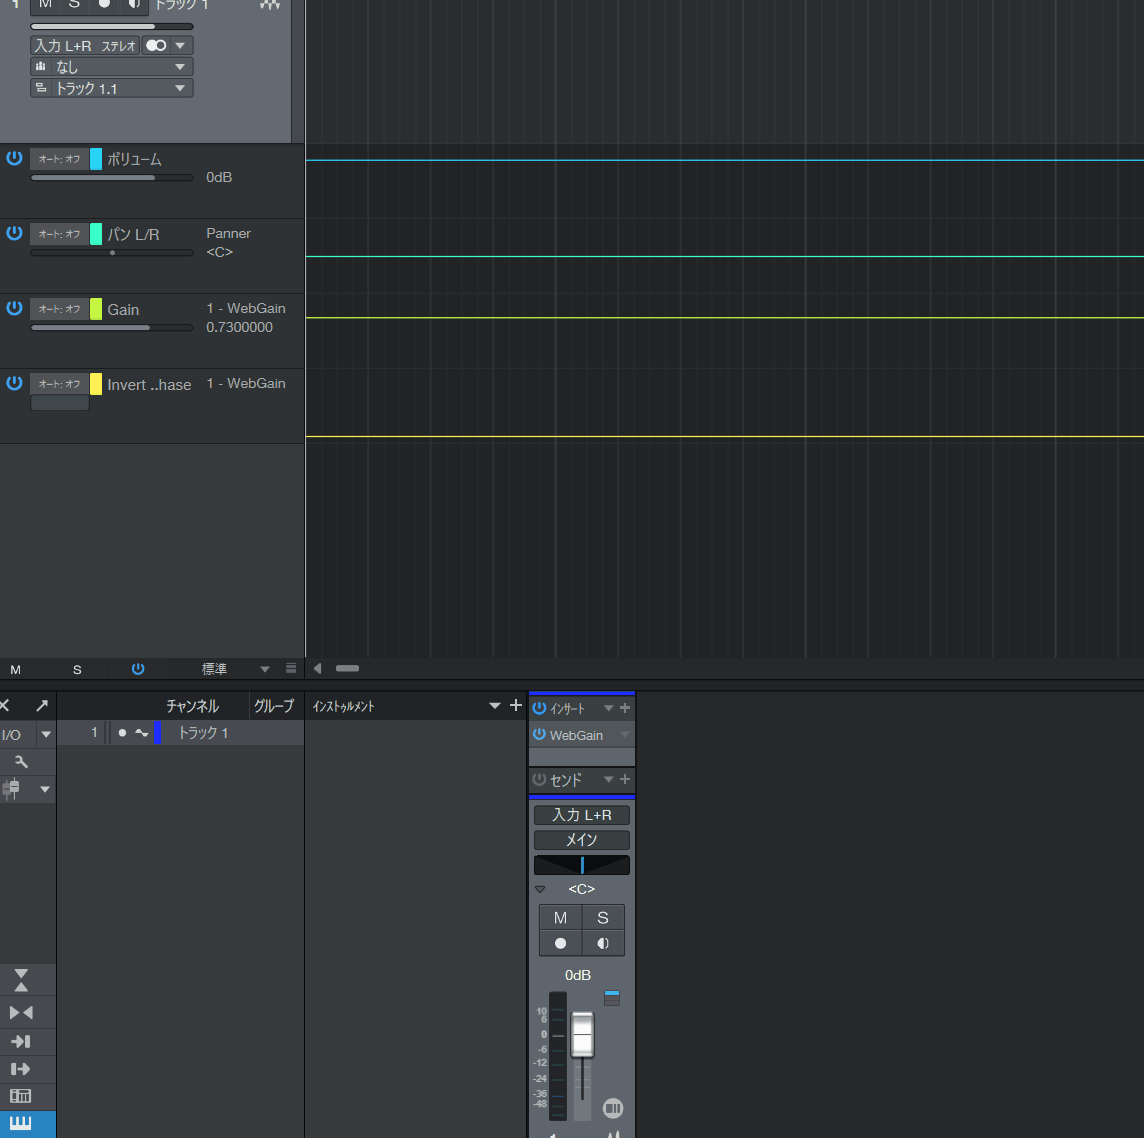Open automation mode for パン L/R lane
The width and height of the screenshot is (1144, 1138).
point(59,234)
